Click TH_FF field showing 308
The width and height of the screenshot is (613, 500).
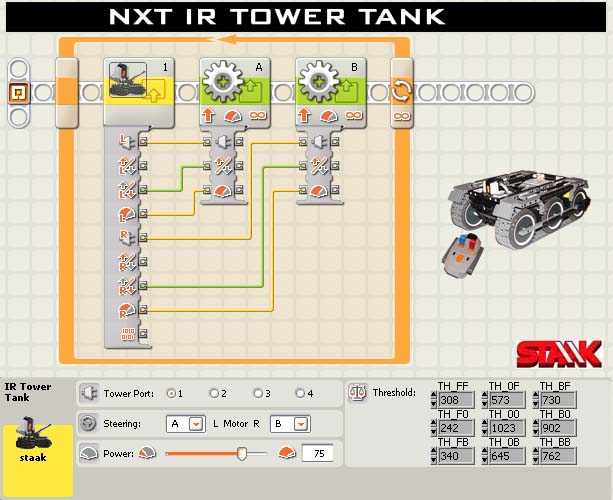pos(456,400)
